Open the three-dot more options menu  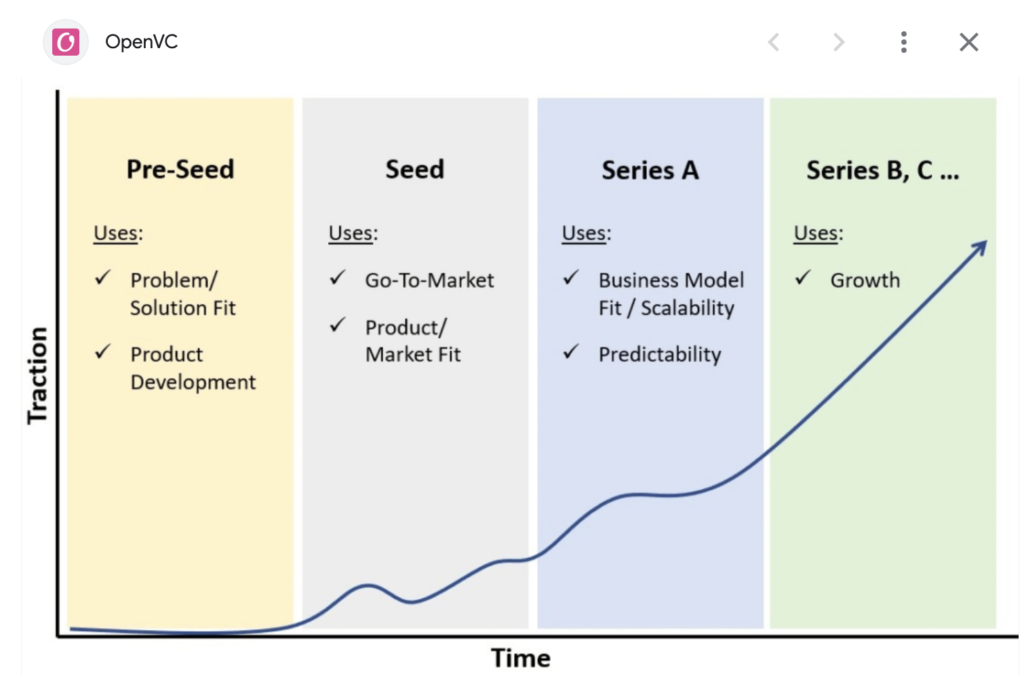(904, 42)
